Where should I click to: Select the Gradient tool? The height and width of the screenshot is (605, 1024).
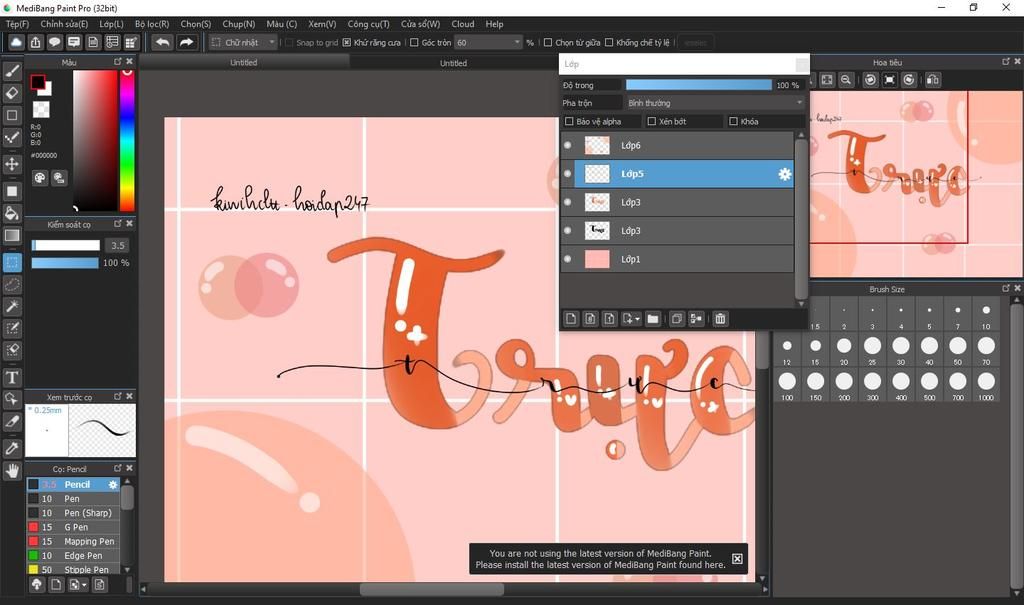[12, 235]
